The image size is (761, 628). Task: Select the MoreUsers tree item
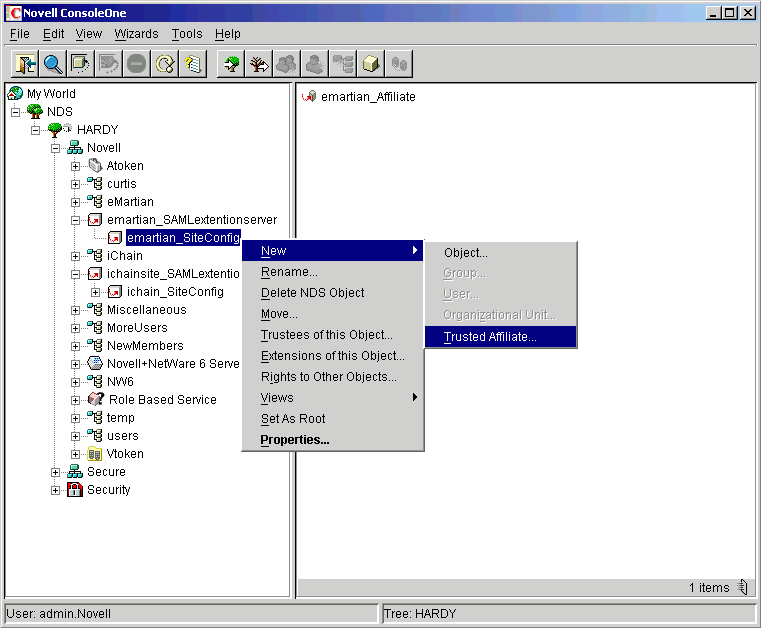[x=137, y=328]
